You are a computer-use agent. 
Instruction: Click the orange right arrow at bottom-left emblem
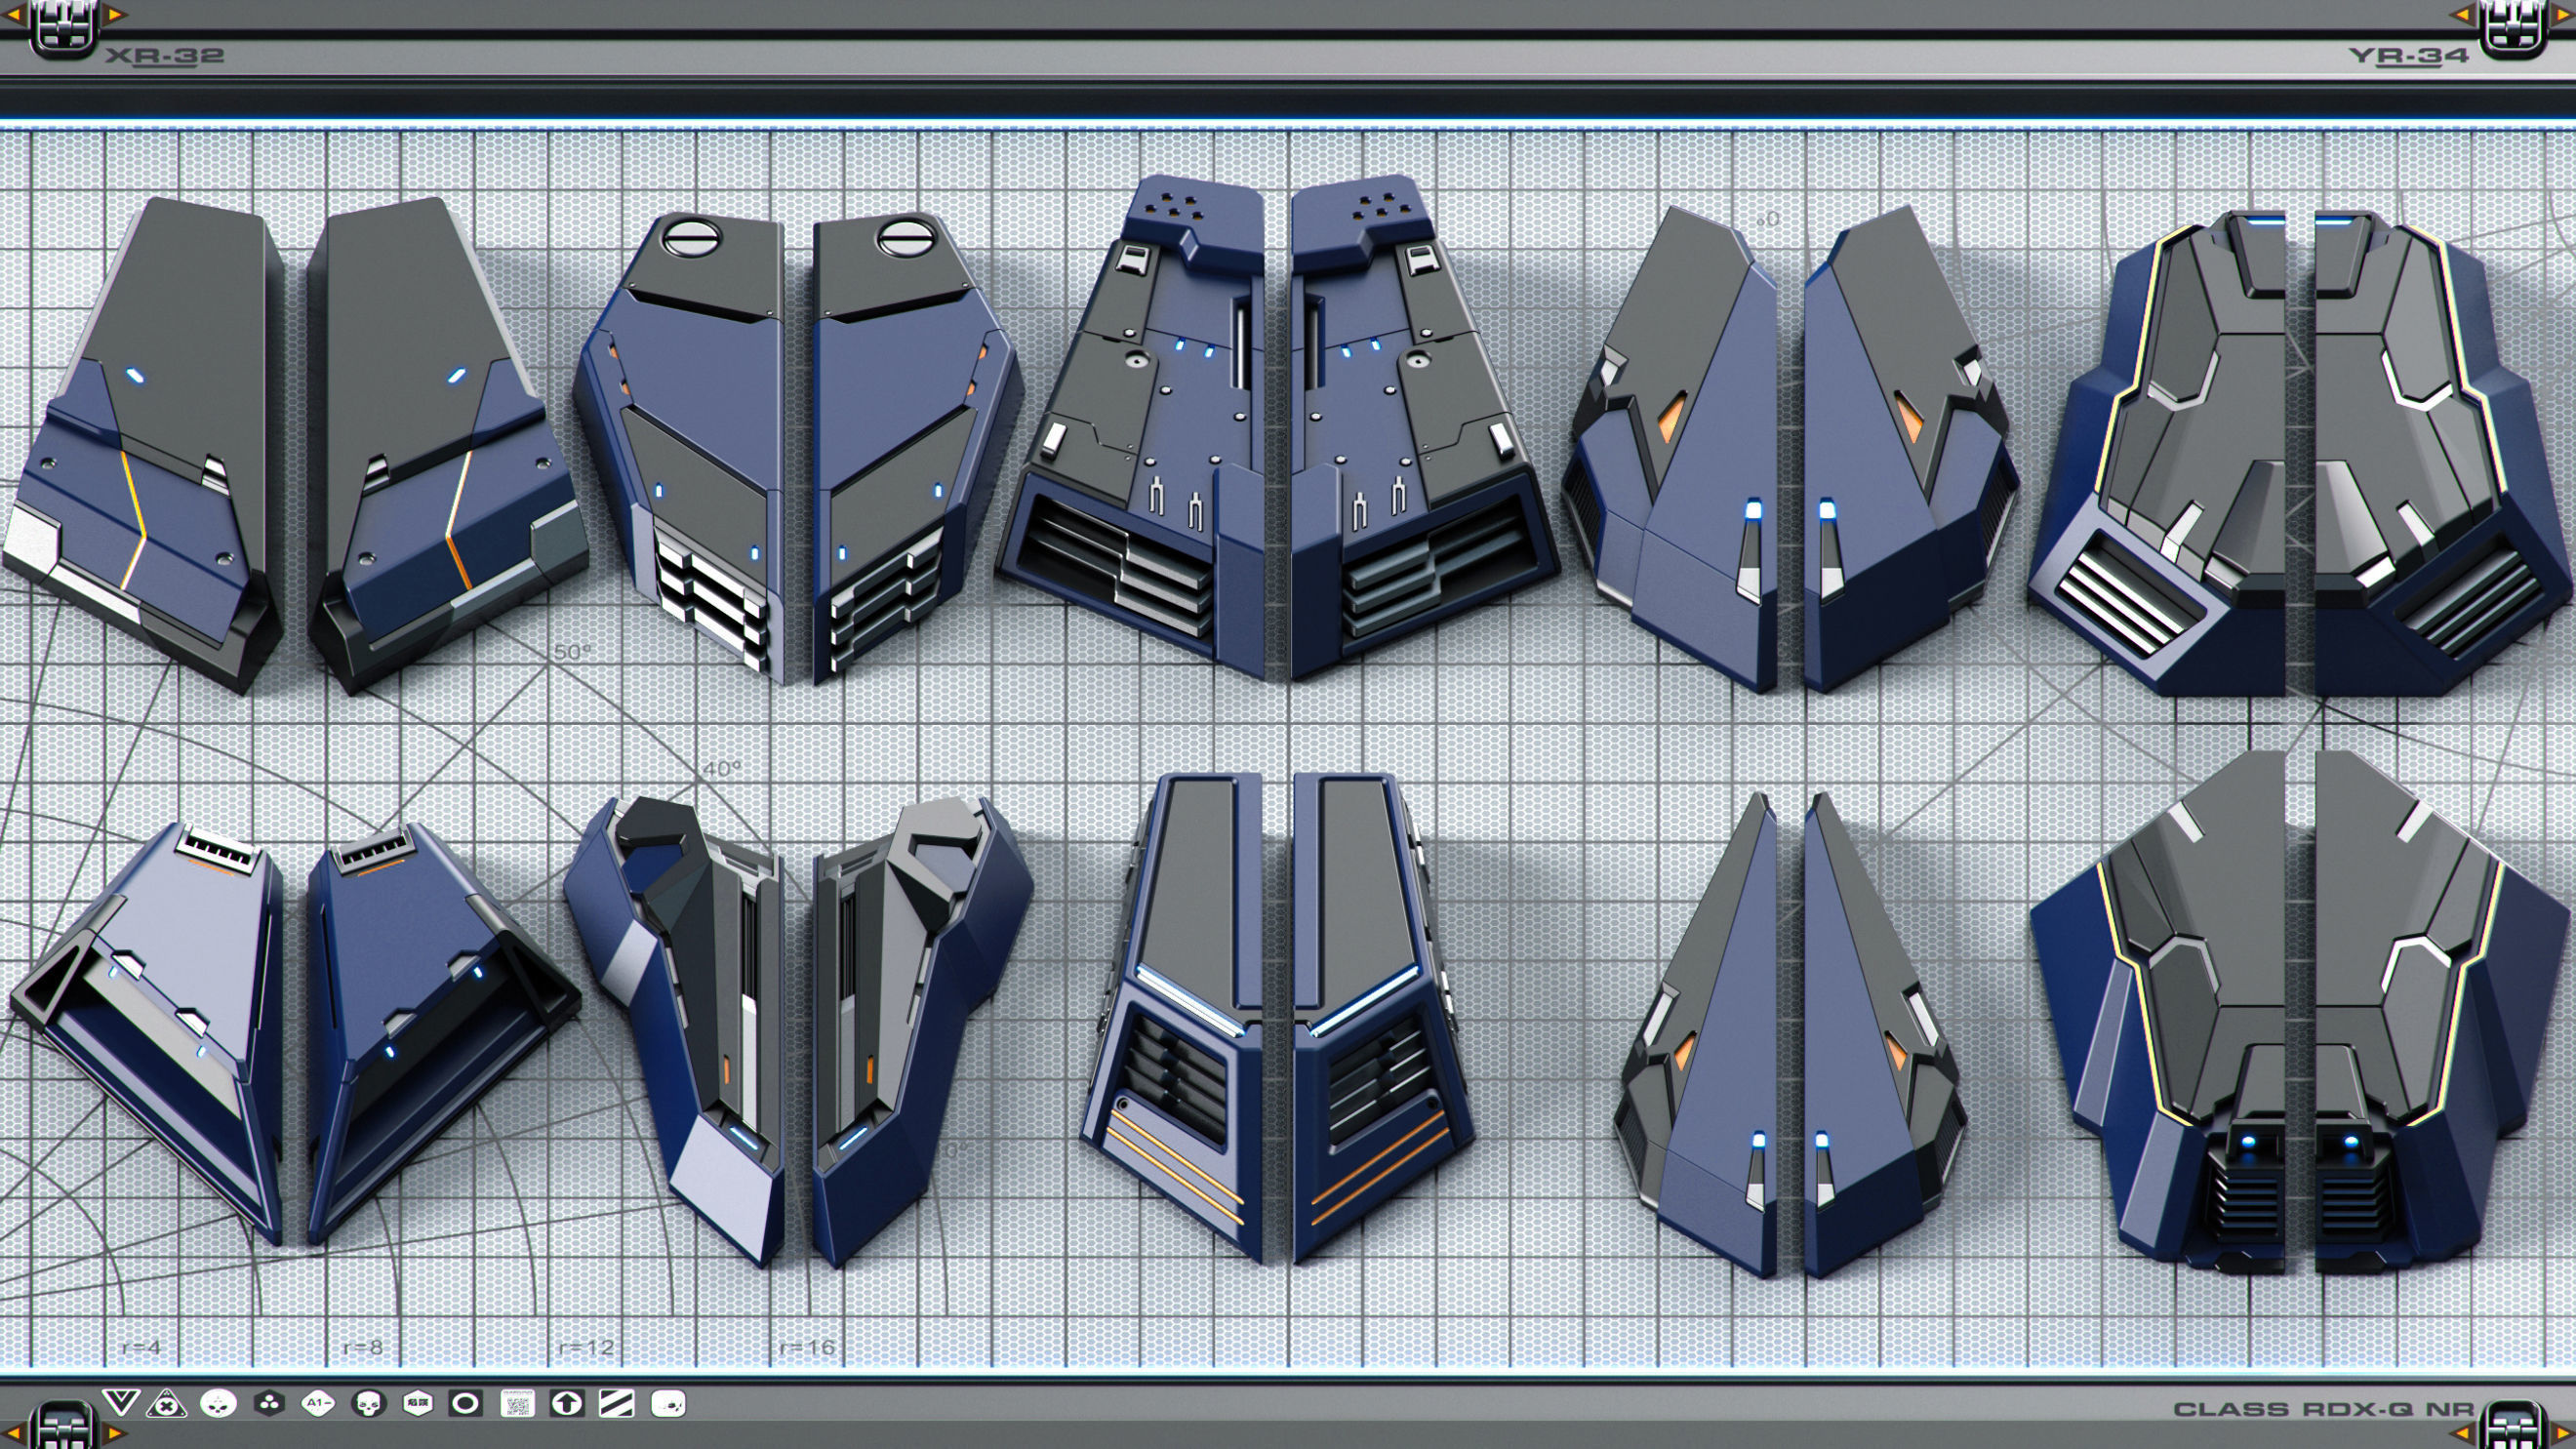pos(116,1434)
